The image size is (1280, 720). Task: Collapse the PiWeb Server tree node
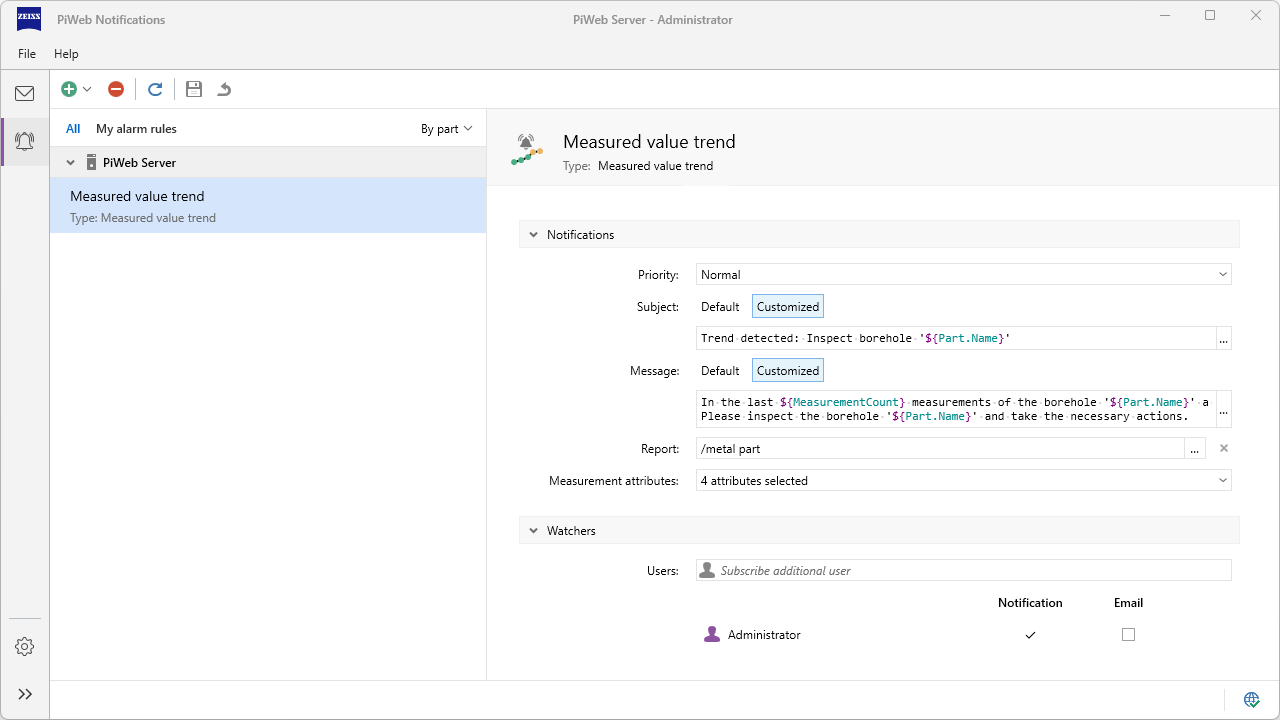70,161
